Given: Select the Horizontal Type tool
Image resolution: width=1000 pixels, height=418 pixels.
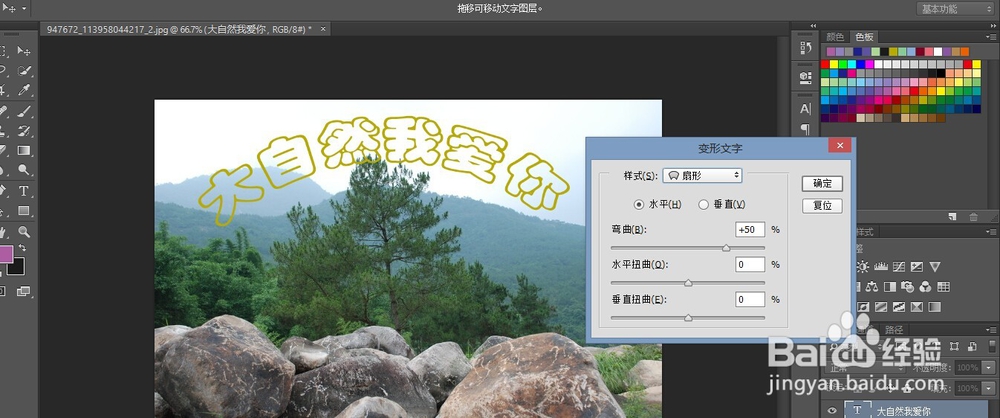Looking at the screenshot, I should coord(24,191).
